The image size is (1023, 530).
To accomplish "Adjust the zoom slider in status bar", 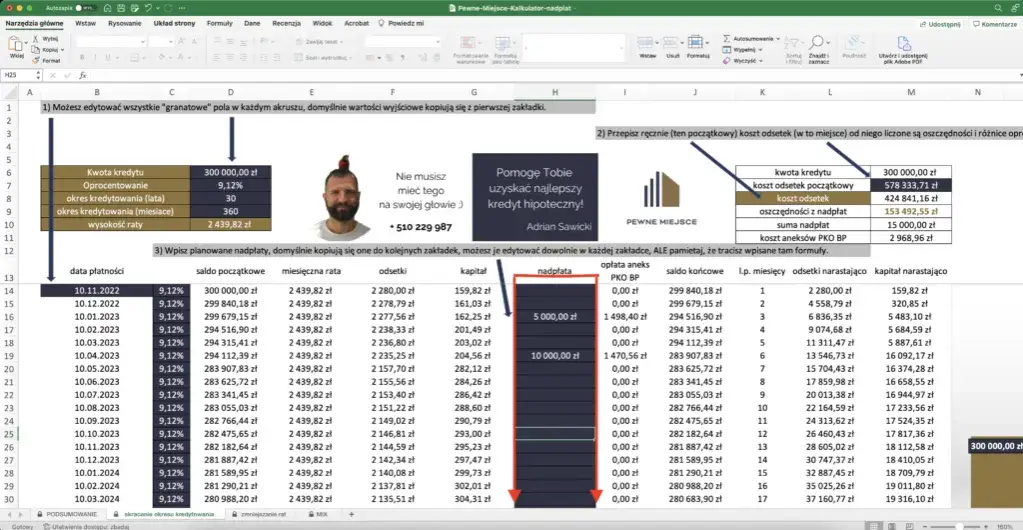I will coord(960,524).
